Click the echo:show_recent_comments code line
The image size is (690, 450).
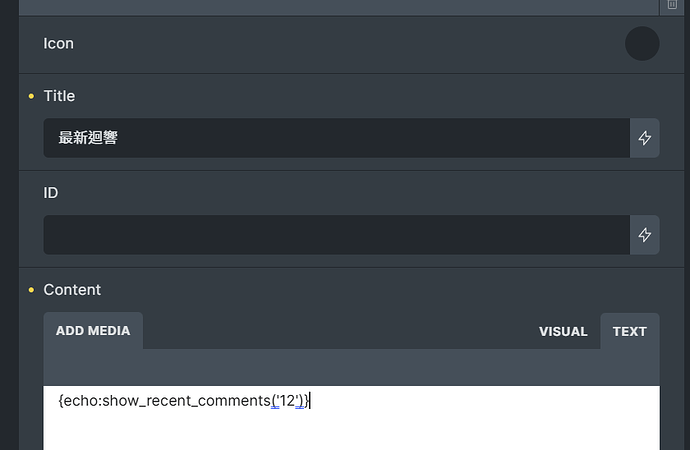tap(184, 401)
